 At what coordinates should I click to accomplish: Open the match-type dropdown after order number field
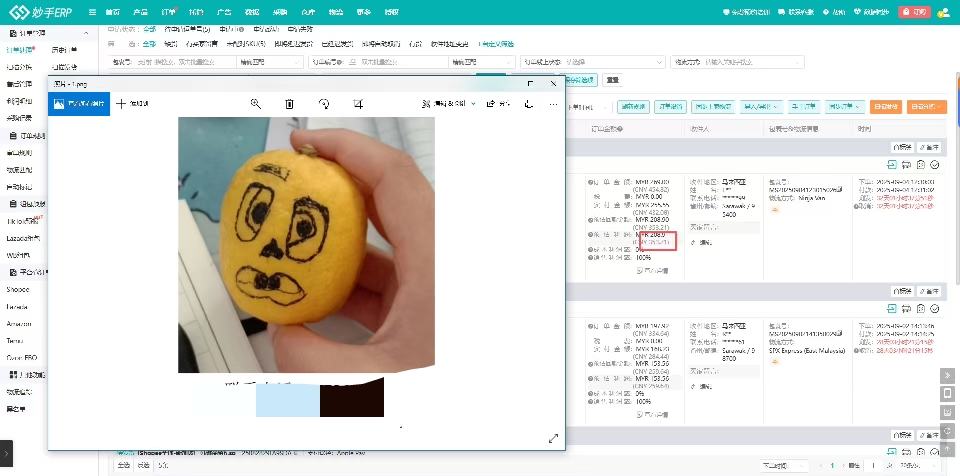tap(482, 62)
